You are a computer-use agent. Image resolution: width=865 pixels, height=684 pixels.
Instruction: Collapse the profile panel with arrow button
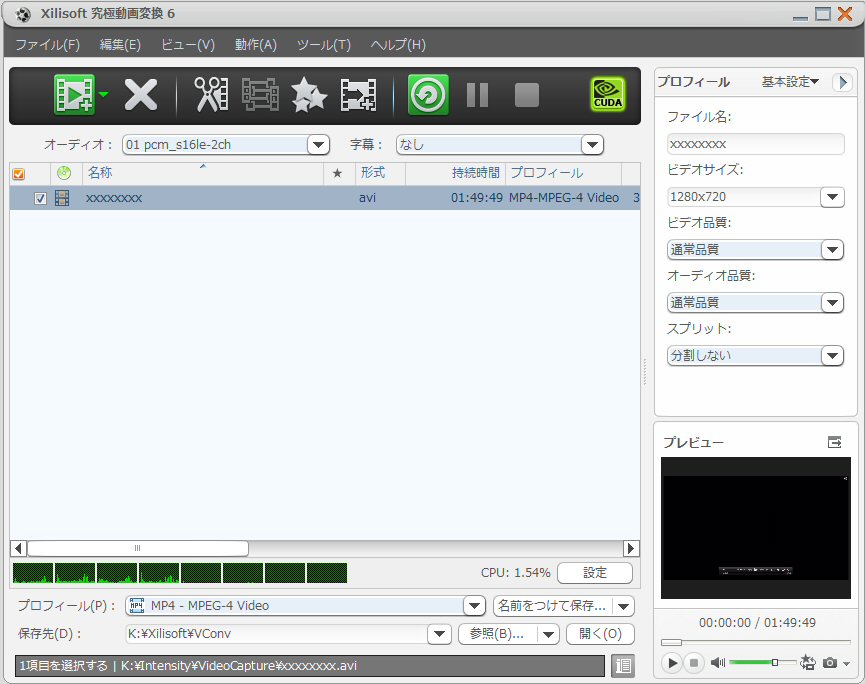pos(842,82)
